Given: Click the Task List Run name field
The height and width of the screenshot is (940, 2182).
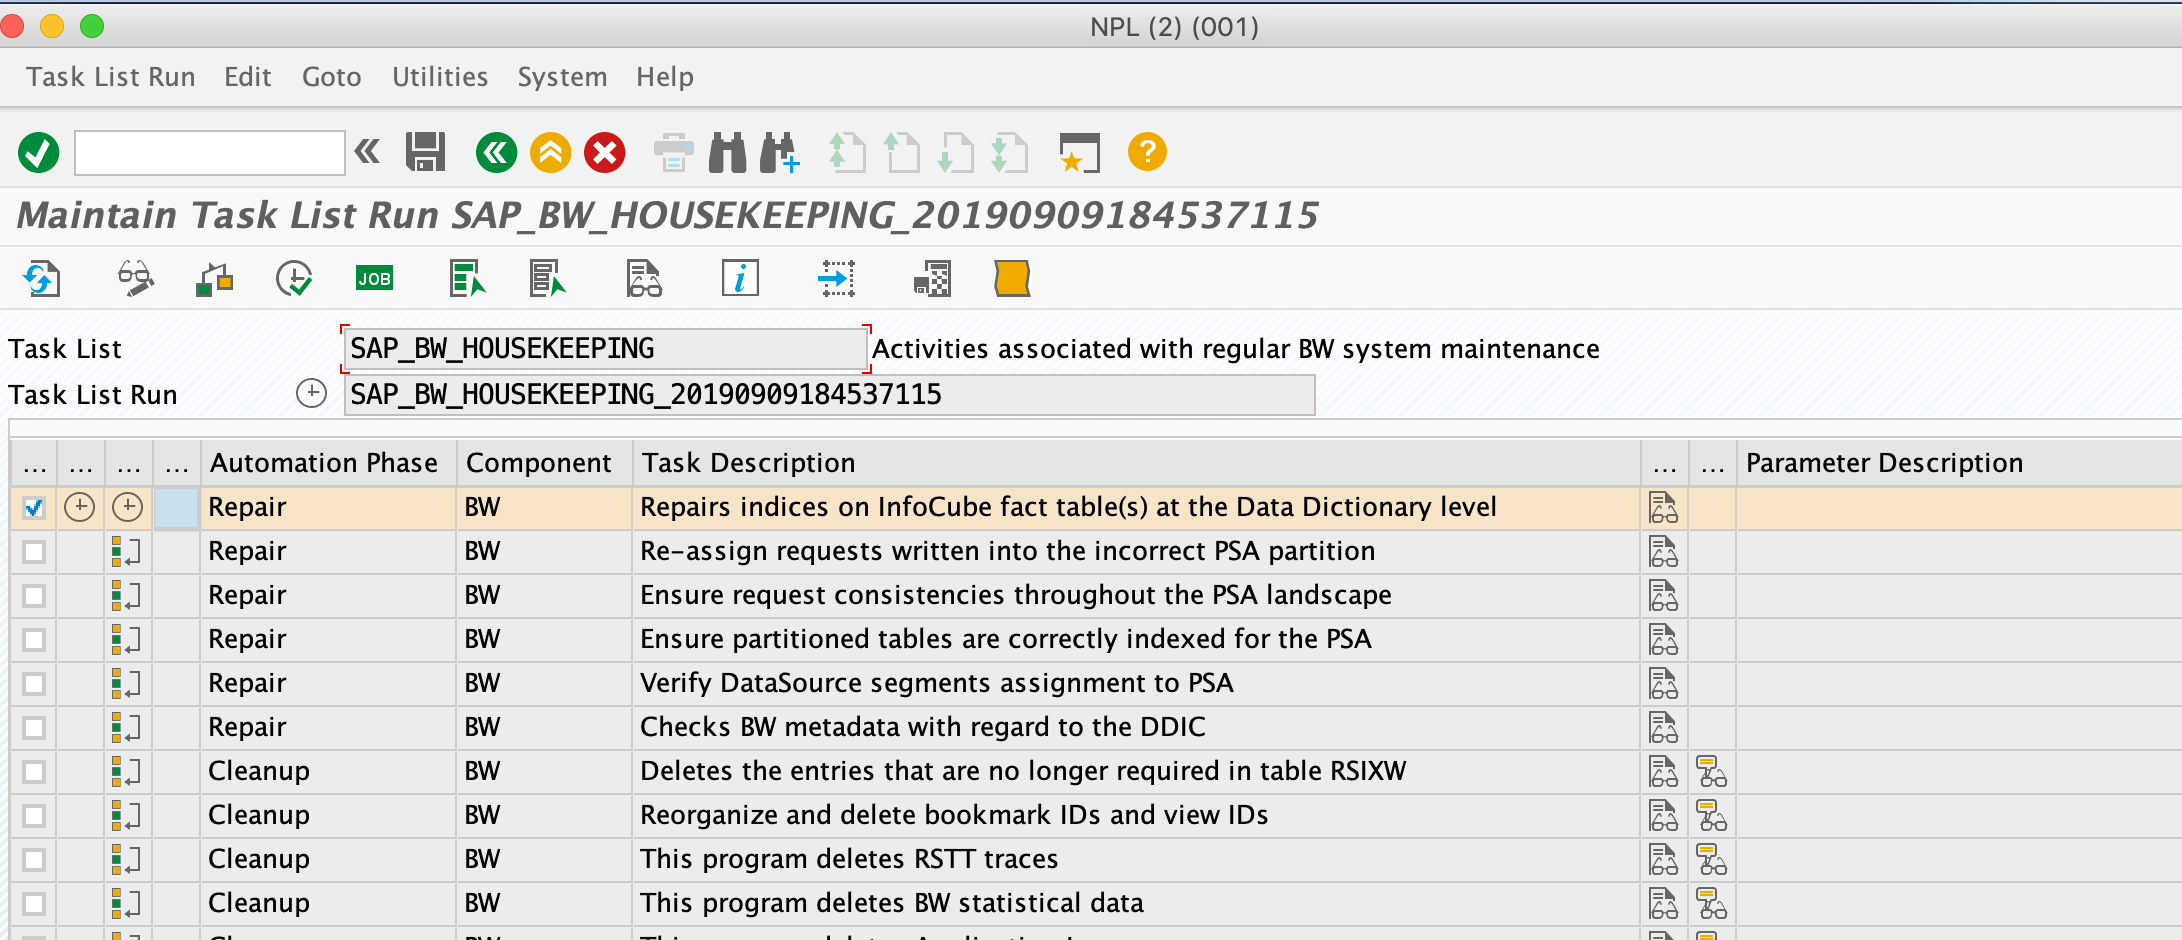Looking at the screenshot, I should pyautogui.click(x=830, y=395).
